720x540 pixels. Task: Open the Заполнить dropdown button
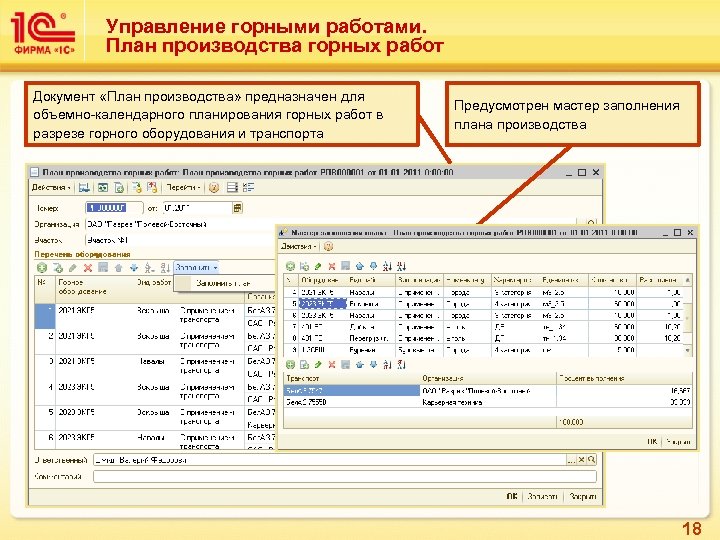tap(196, 267)
